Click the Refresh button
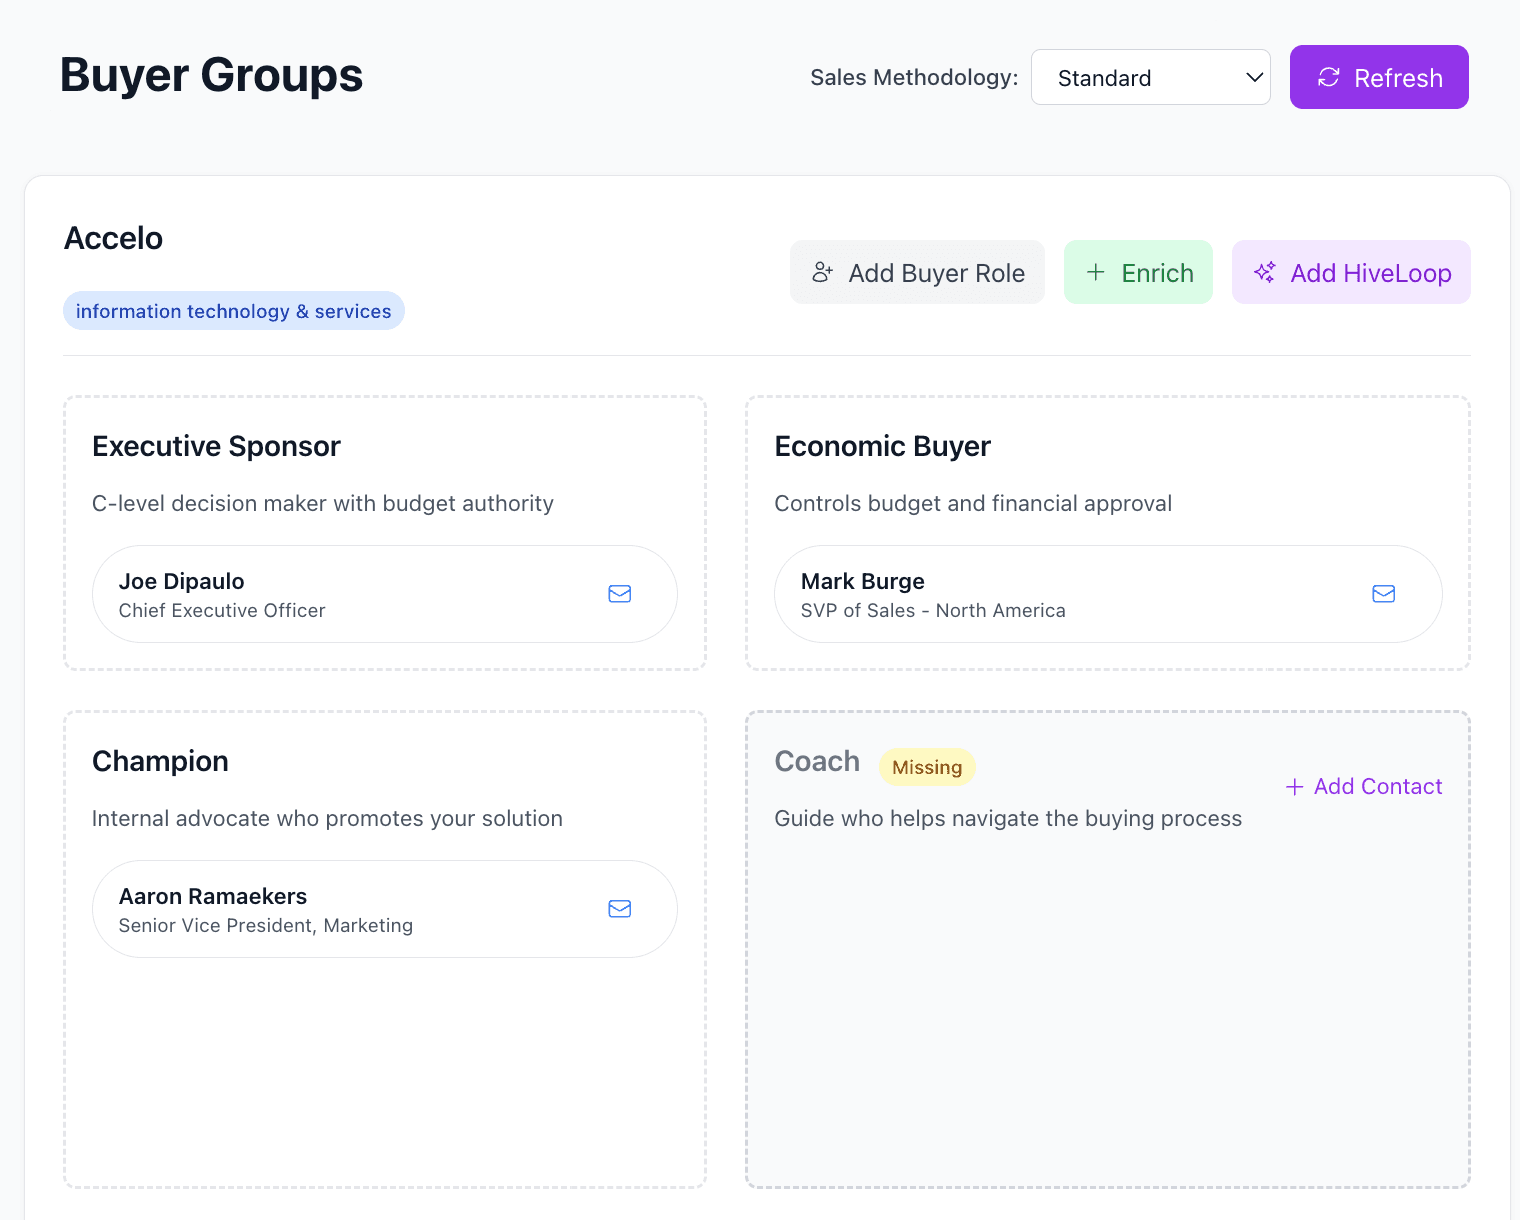1520x1220 pixels. pos(1379,77)
